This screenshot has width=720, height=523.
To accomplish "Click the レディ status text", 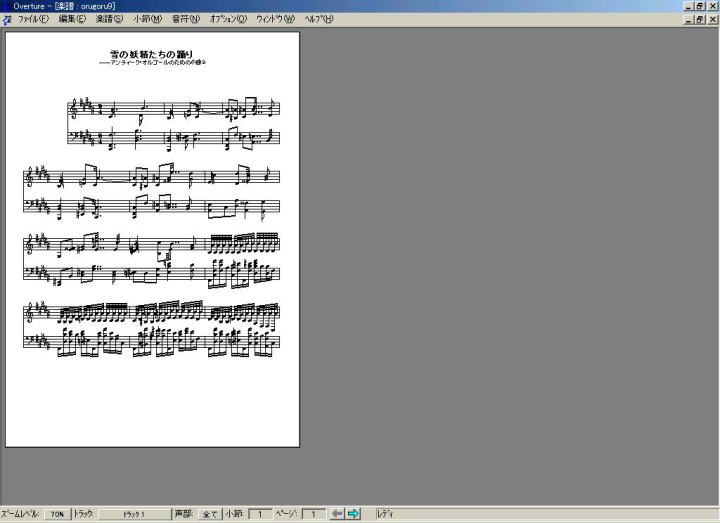I will coord(385,514).
